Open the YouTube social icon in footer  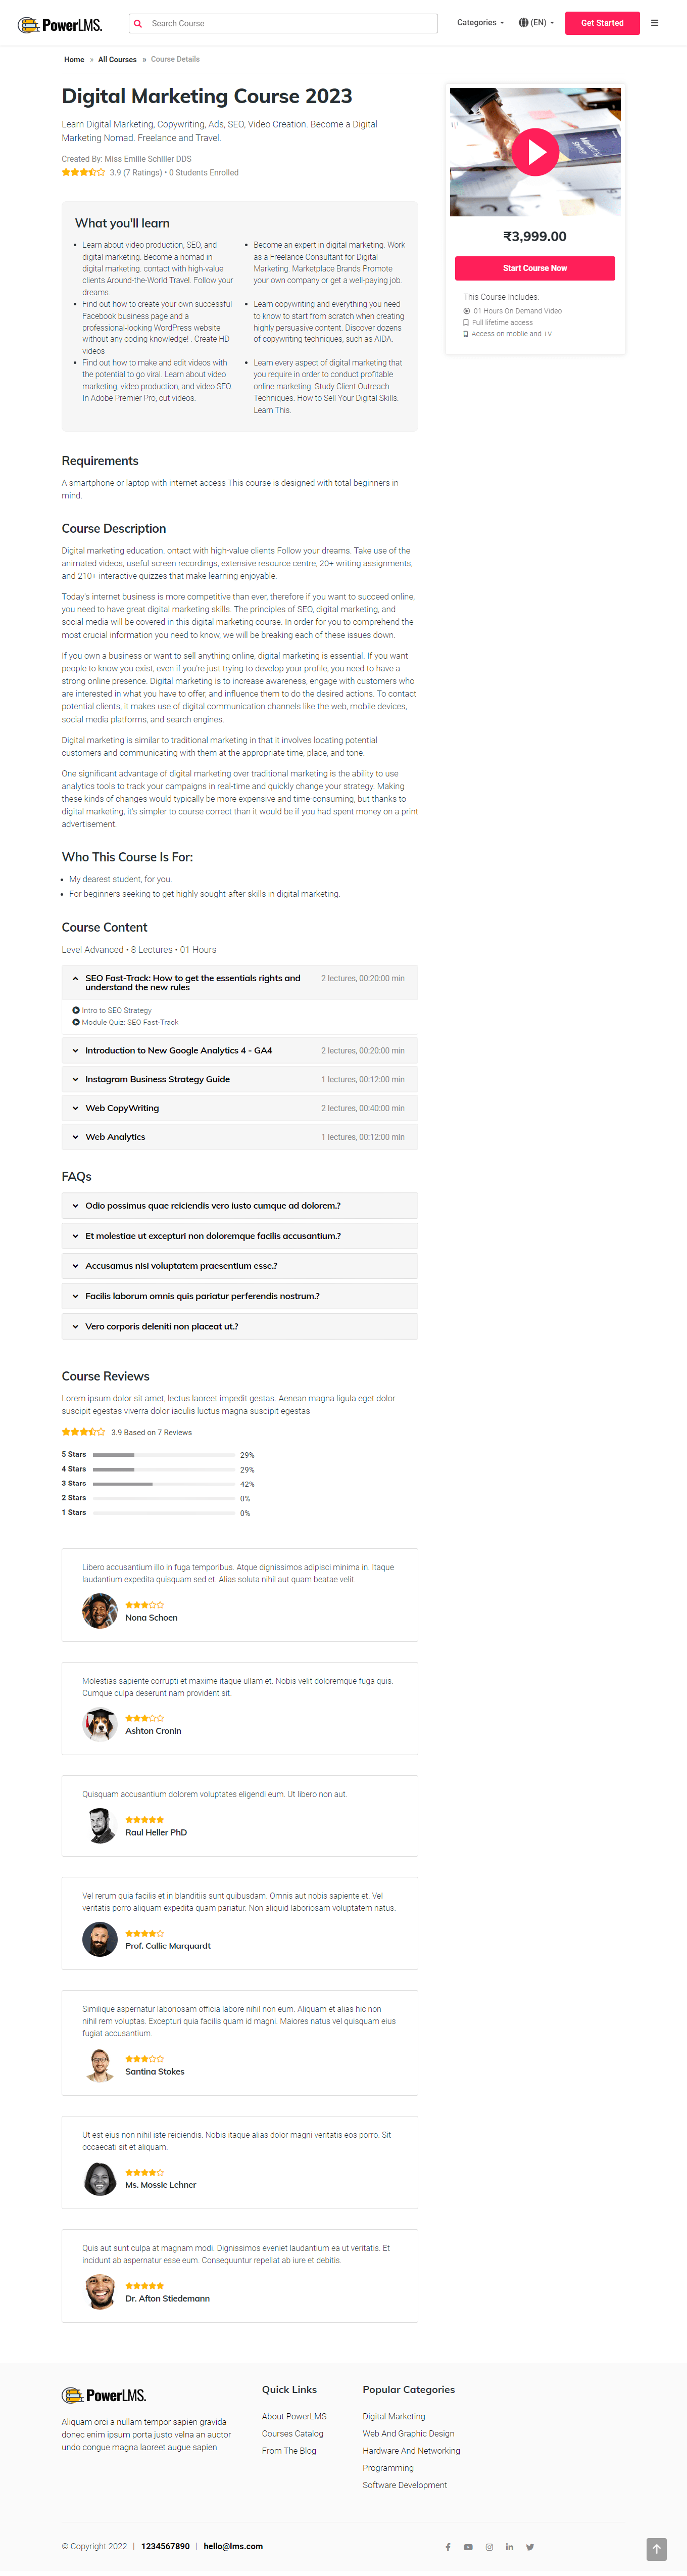click(x=468, y=2547)
